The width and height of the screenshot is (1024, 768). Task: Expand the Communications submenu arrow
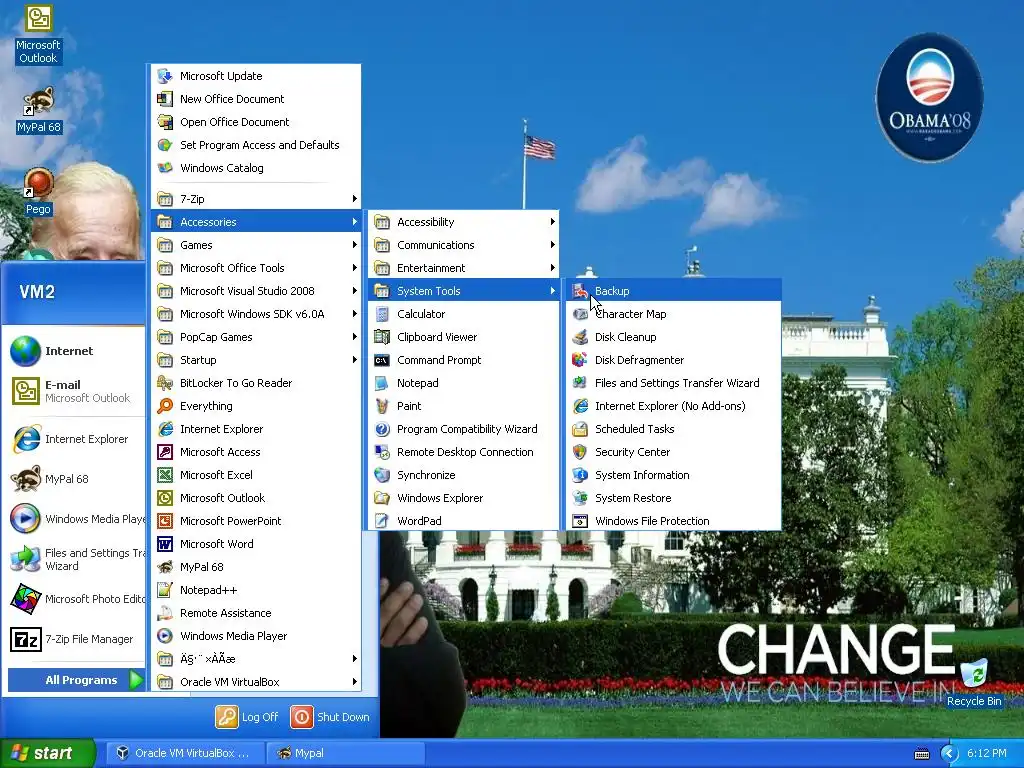point(552,245)
